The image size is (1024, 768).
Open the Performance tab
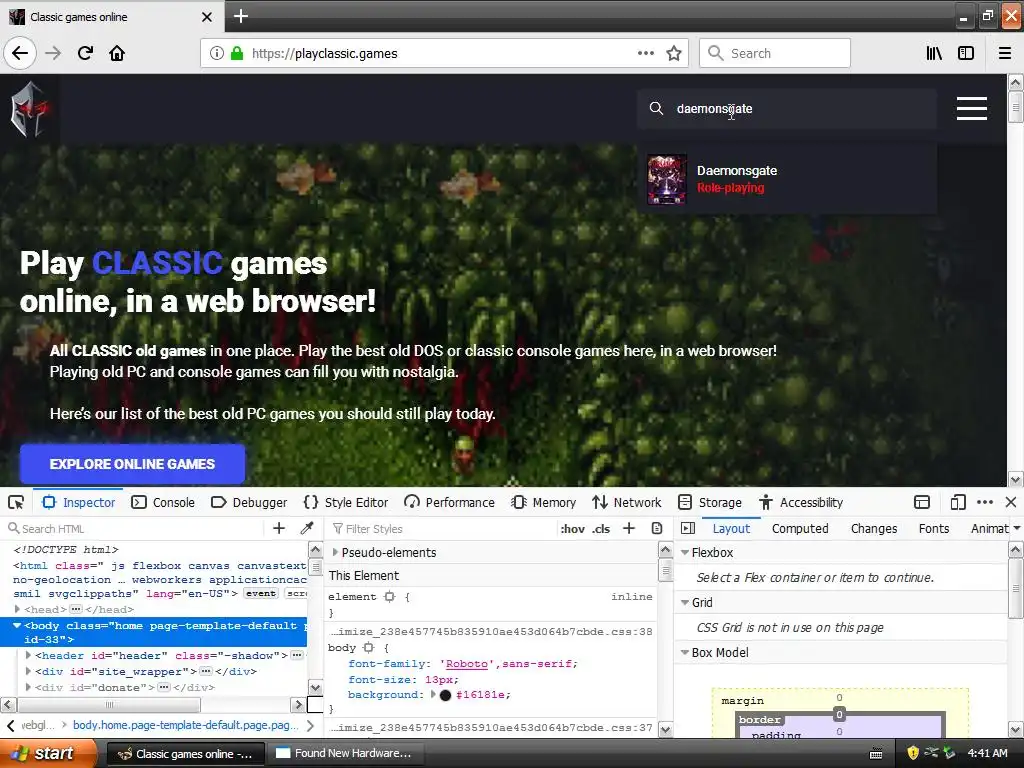pos(449,502)
